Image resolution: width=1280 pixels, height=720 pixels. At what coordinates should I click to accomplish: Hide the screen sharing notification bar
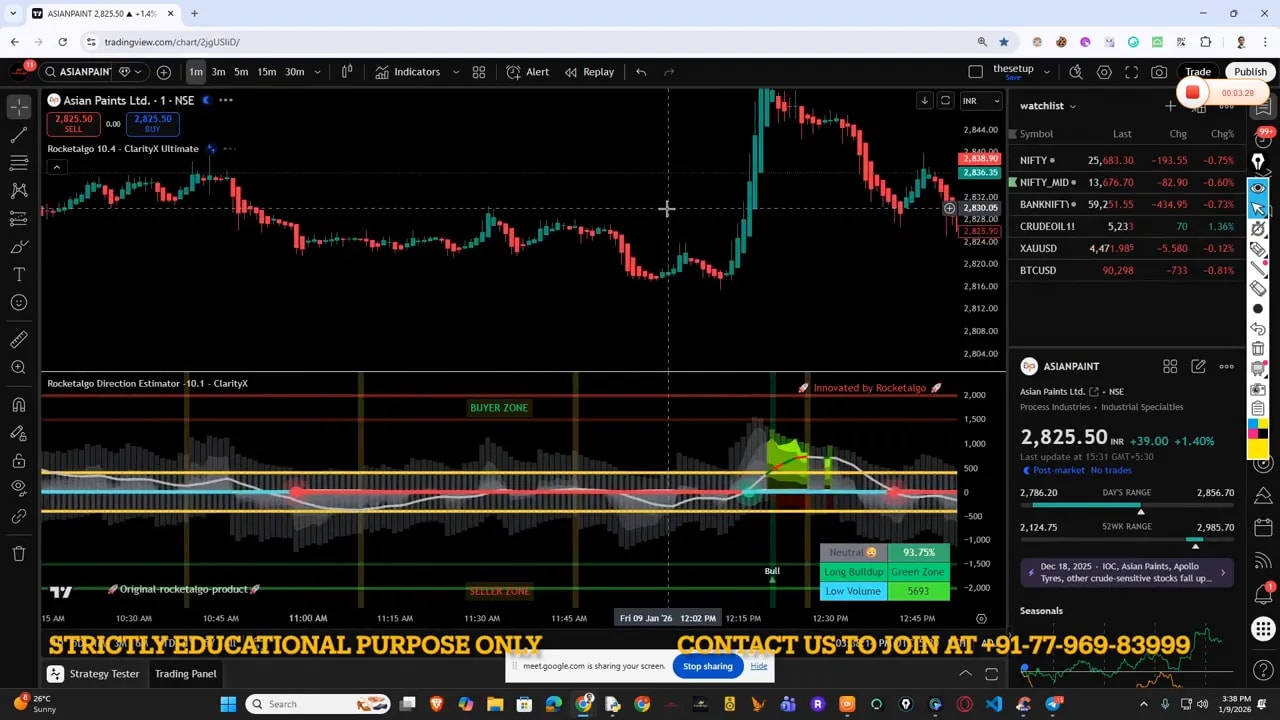(x=759, y=666)
